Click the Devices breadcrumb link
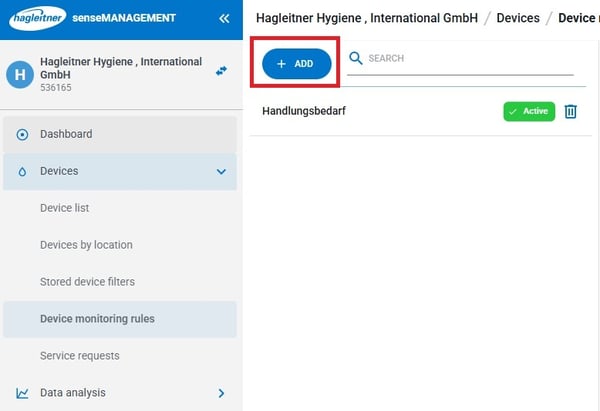This screenshot has height=411, width=600. (x=518, y=18)
